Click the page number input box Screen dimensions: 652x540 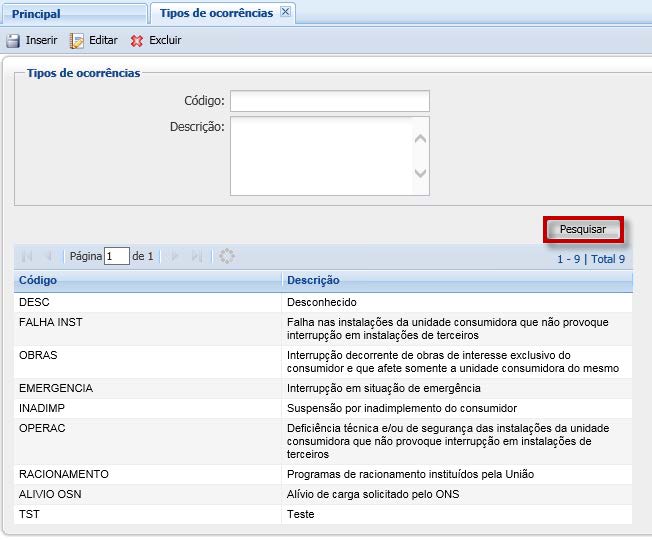(117, 256)
